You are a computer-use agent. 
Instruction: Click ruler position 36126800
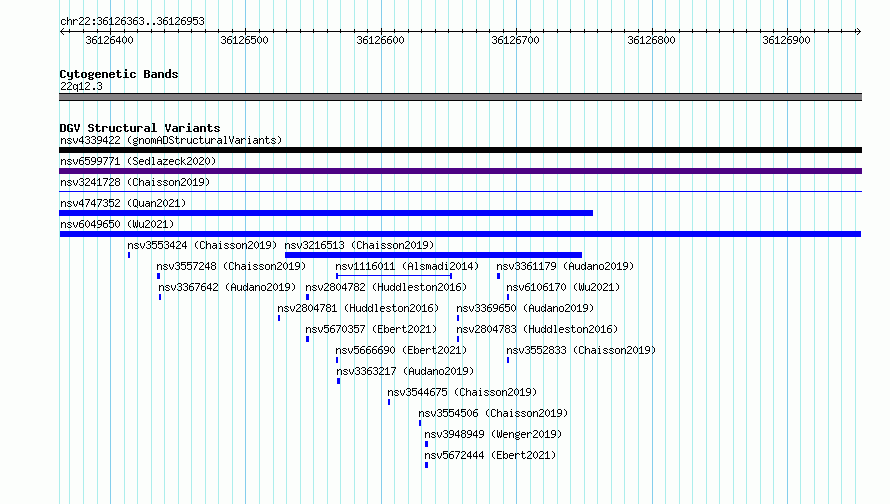652,40
